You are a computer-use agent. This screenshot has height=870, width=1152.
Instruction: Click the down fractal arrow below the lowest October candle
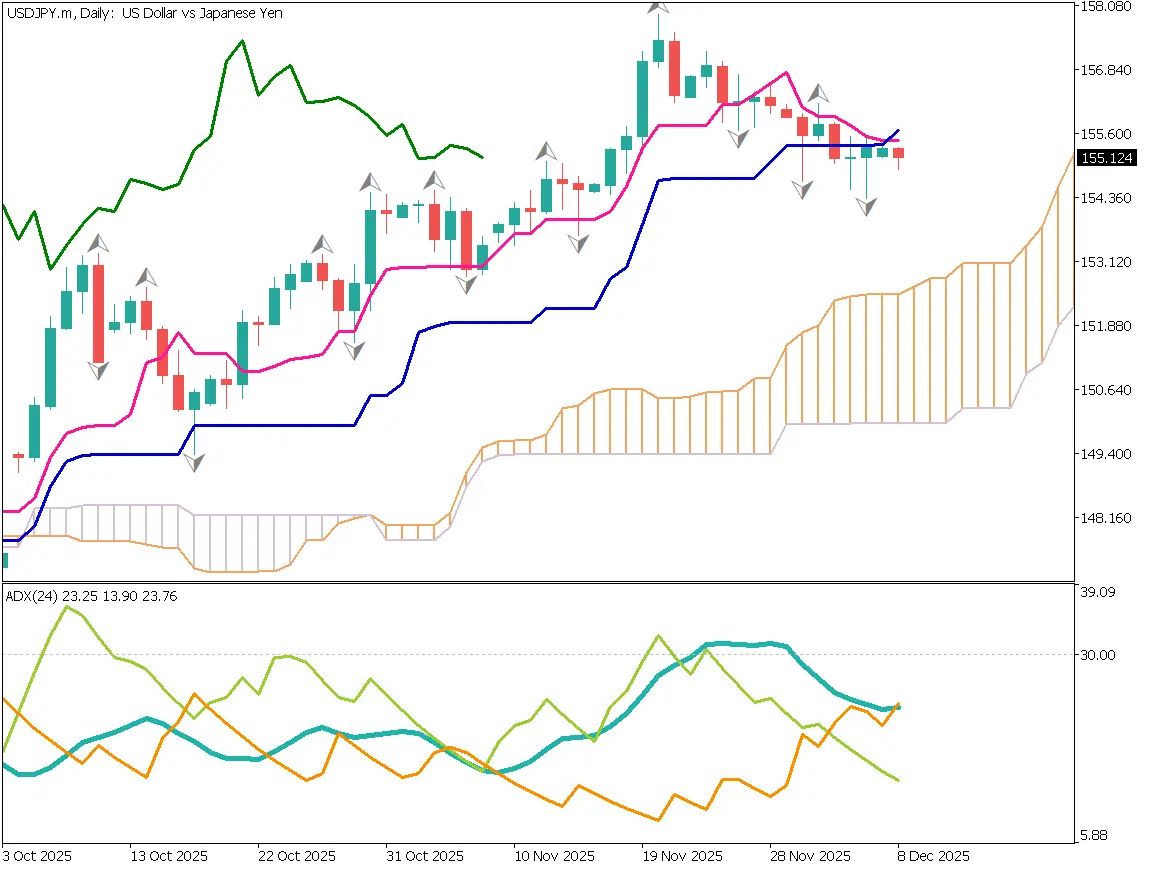pos(195,462)
